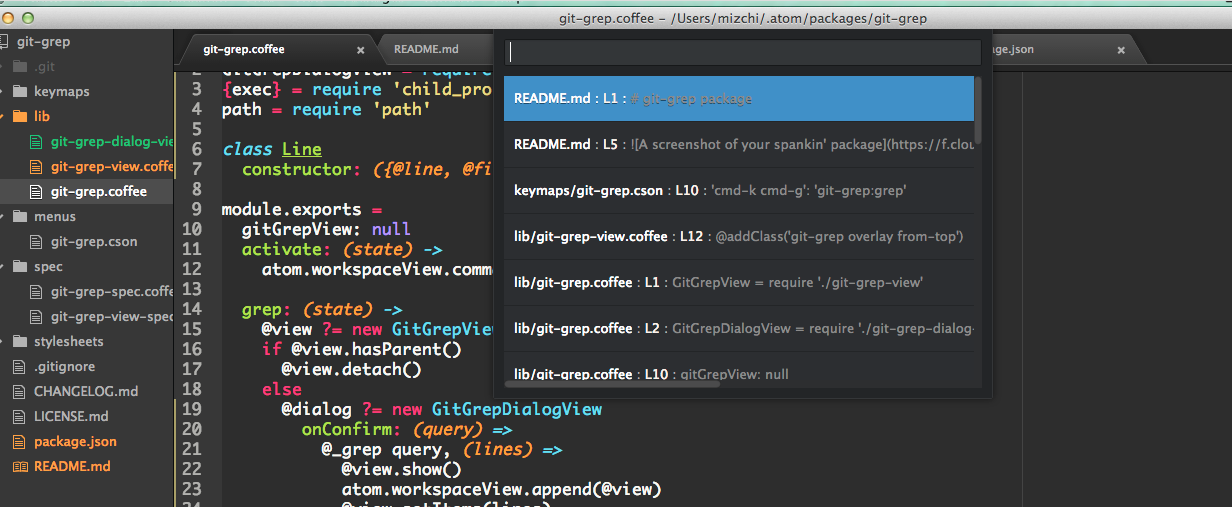Screen dimensions: 1232x507
Task: Click the file icon of git-grep-view-spec
Action: [x=37, y=317]
